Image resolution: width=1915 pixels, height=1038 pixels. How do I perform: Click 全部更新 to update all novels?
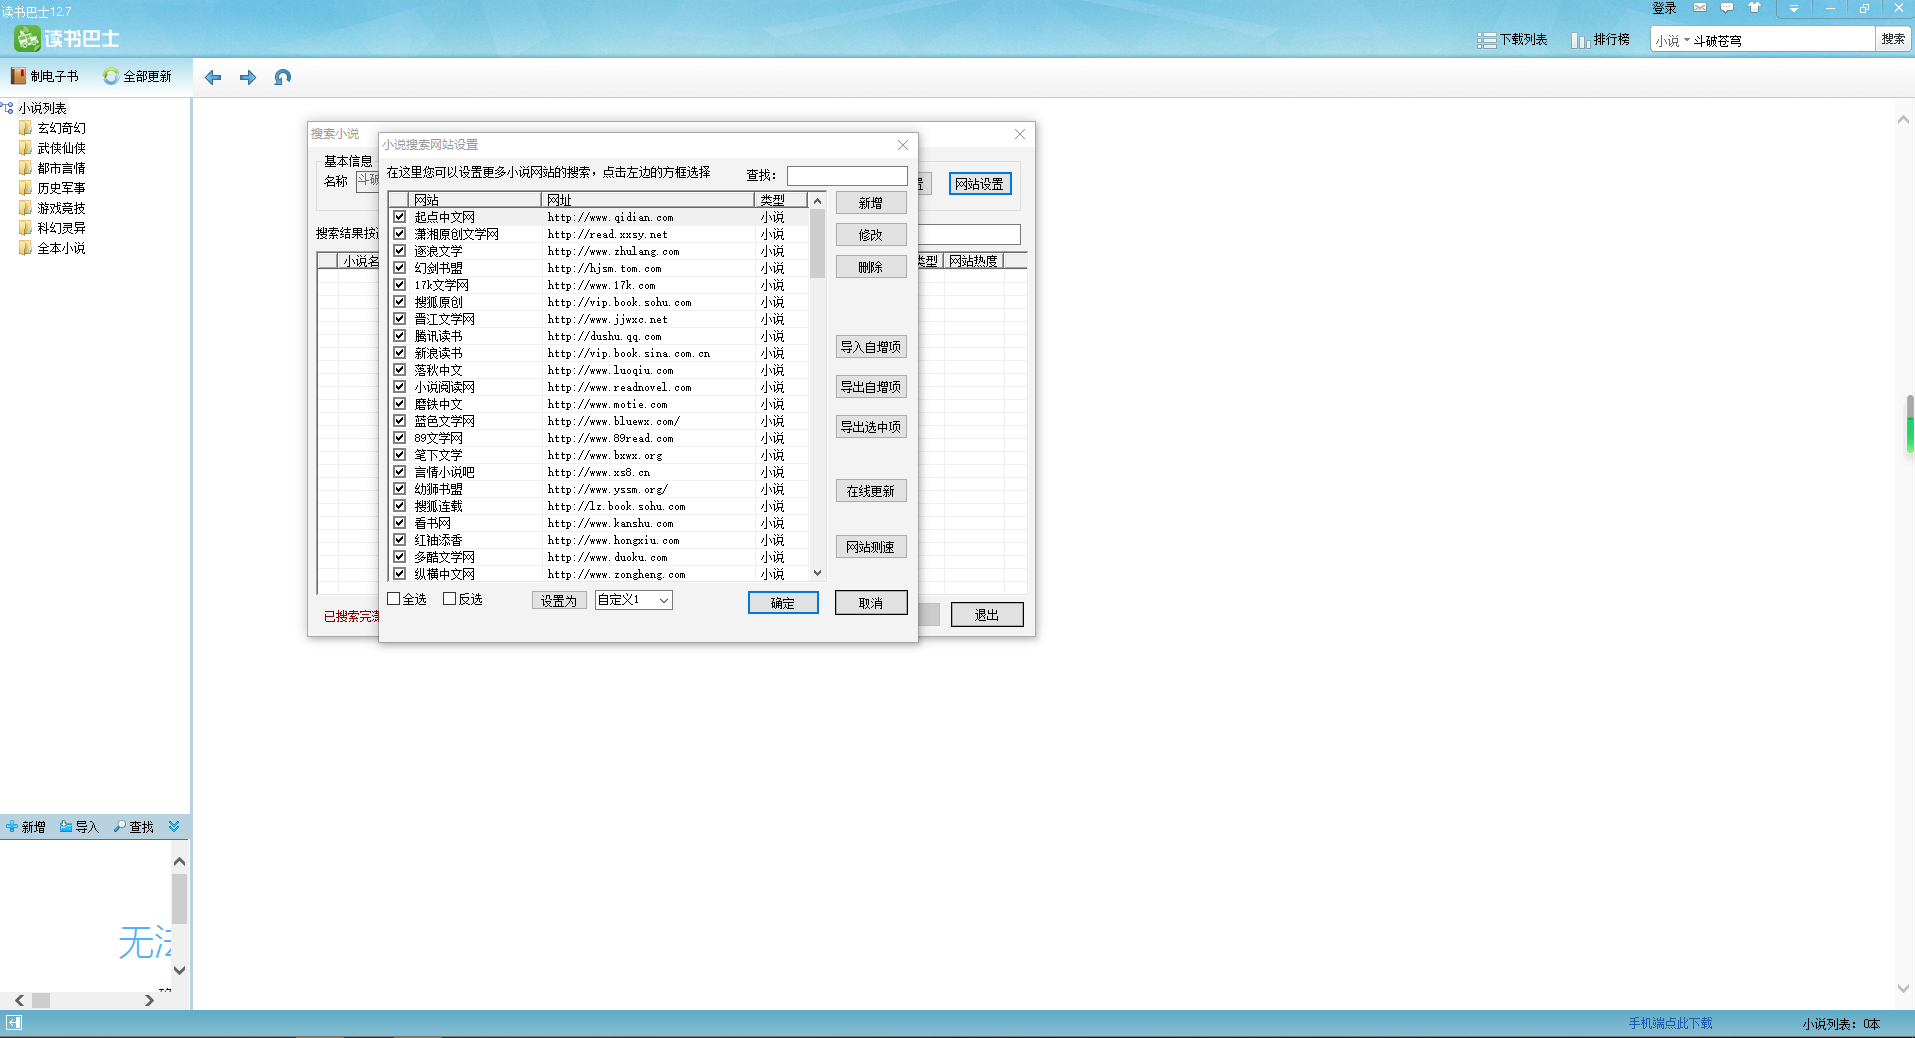(138, 76)
